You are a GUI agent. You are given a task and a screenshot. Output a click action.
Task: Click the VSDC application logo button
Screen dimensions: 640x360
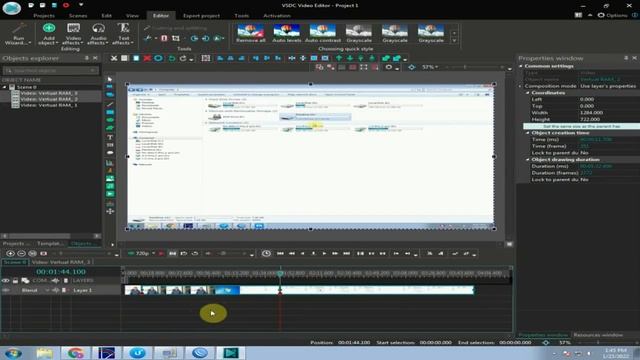(11, 8)
